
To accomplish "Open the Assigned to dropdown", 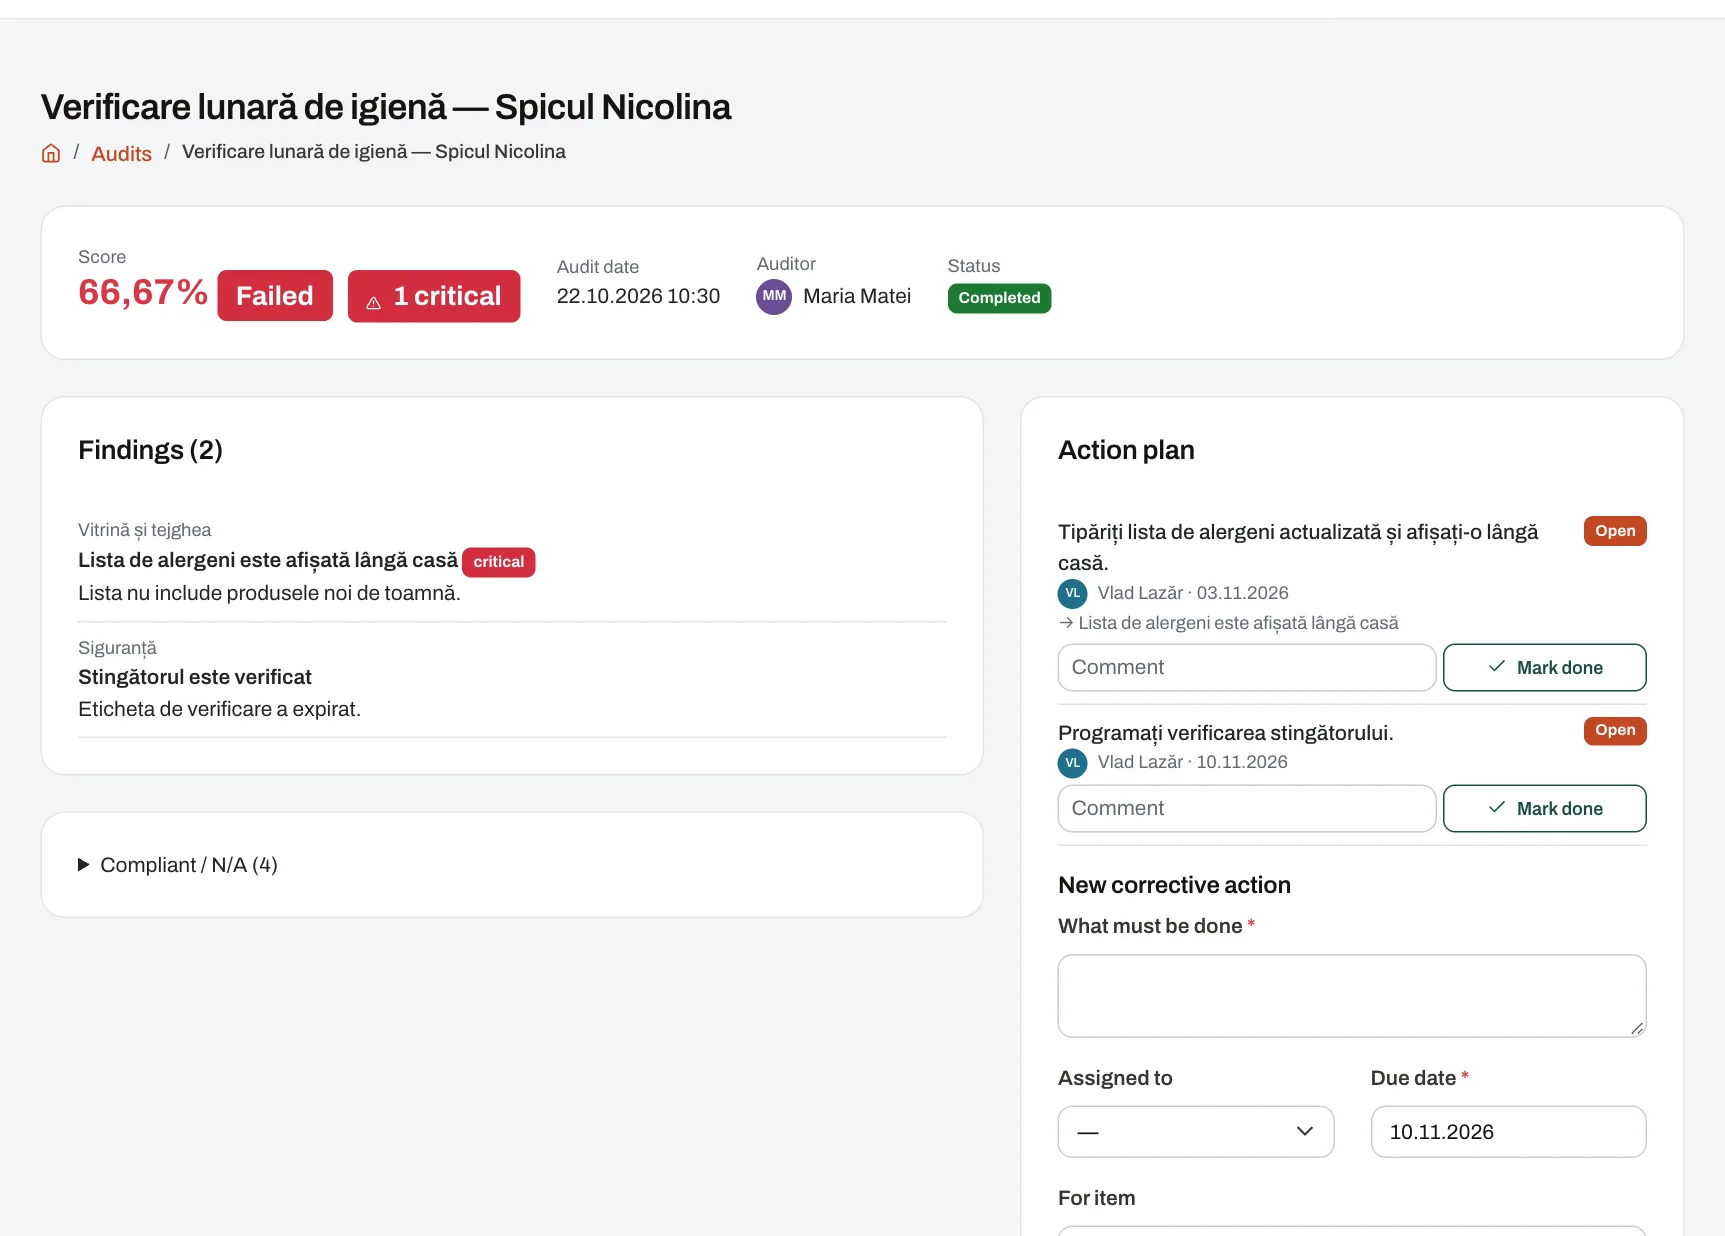I will point(1196,1132).
